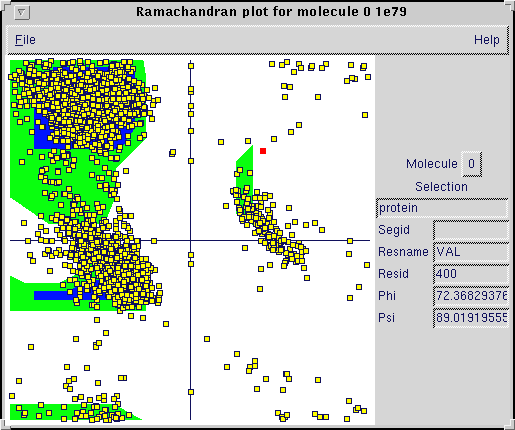The width and height of the screenshot is (515, 430).
Task: Open the window menu triangle button
Action: (x=22, y=13)
